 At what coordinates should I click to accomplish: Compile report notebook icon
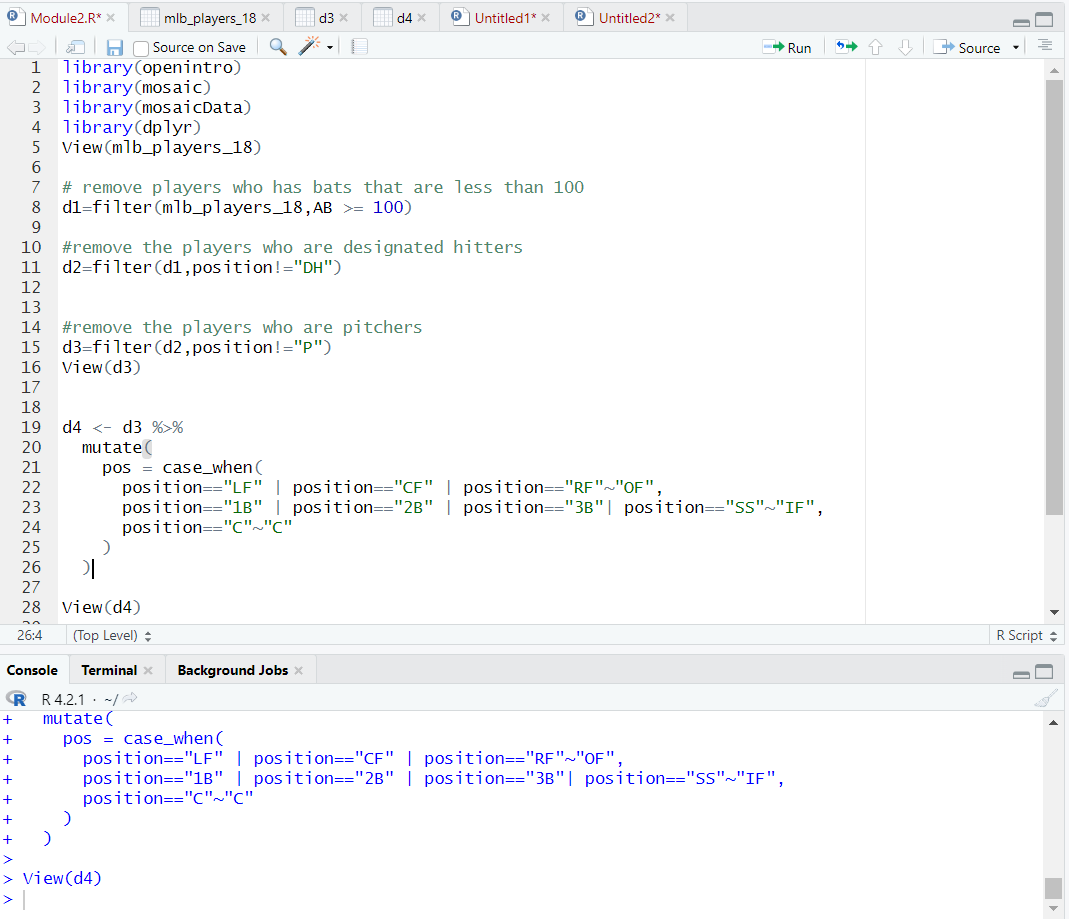359,46
